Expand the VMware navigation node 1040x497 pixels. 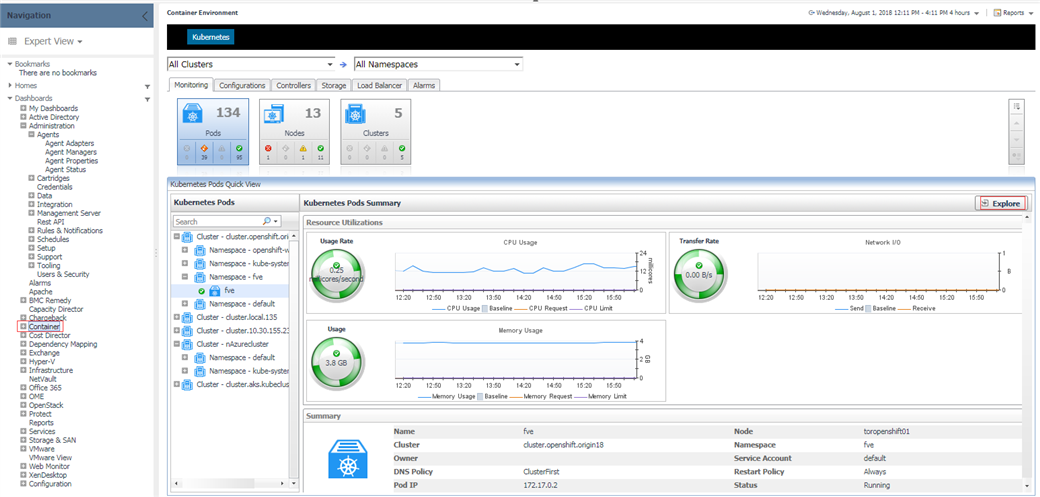23,449
